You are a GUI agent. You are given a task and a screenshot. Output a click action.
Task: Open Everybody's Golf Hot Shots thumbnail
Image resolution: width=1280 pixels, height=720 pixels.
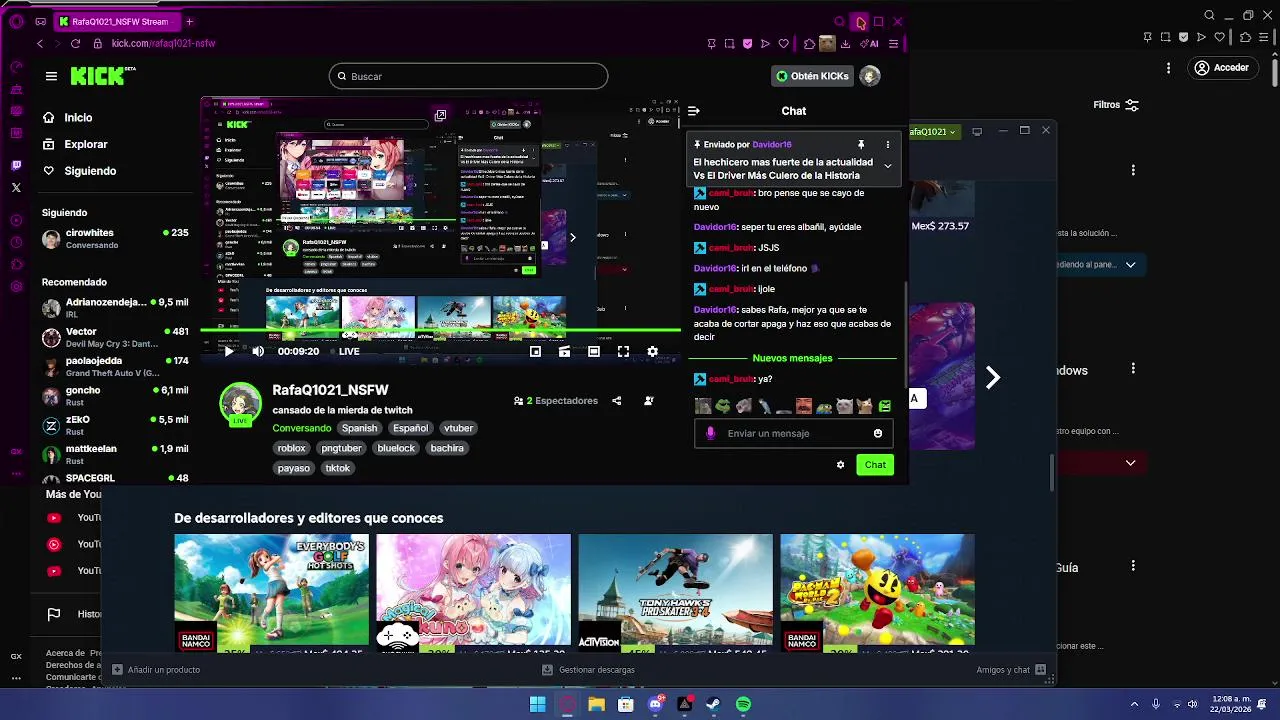click(272, 591)
